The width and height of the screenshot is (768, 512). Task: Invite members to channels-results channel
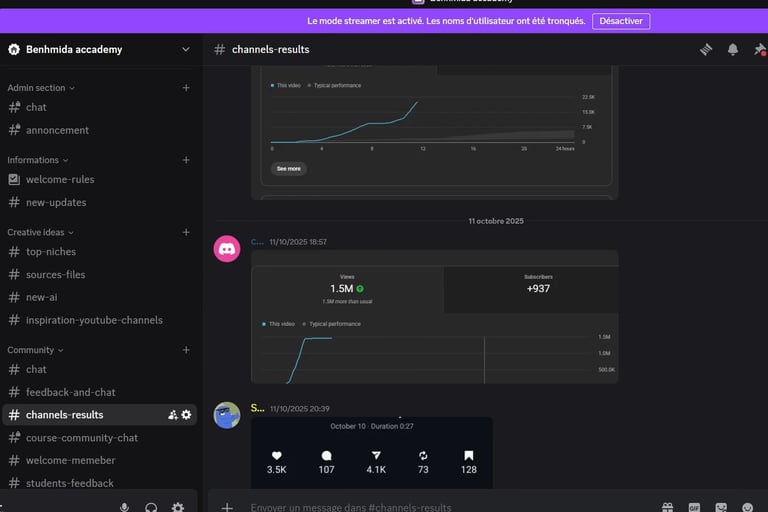(x=172, y=415)
